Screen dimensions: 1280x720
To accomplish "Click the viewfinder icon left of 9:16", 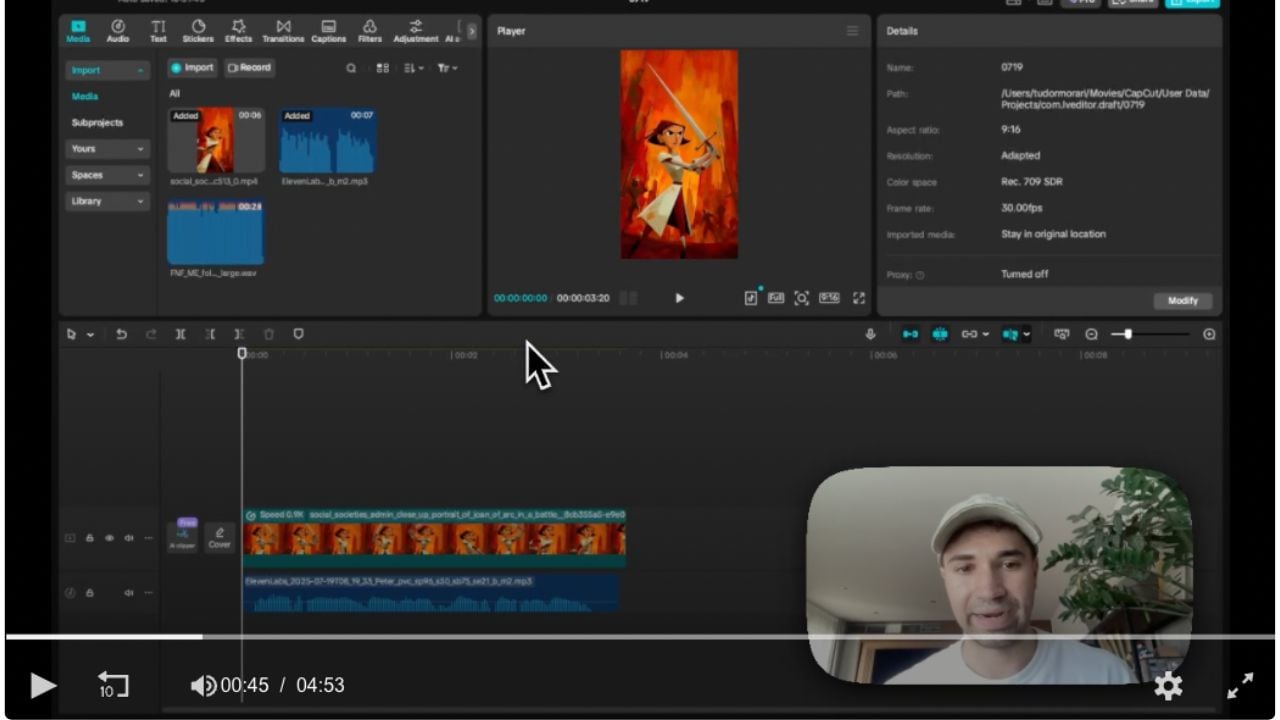I will click(x=801, y=298).
